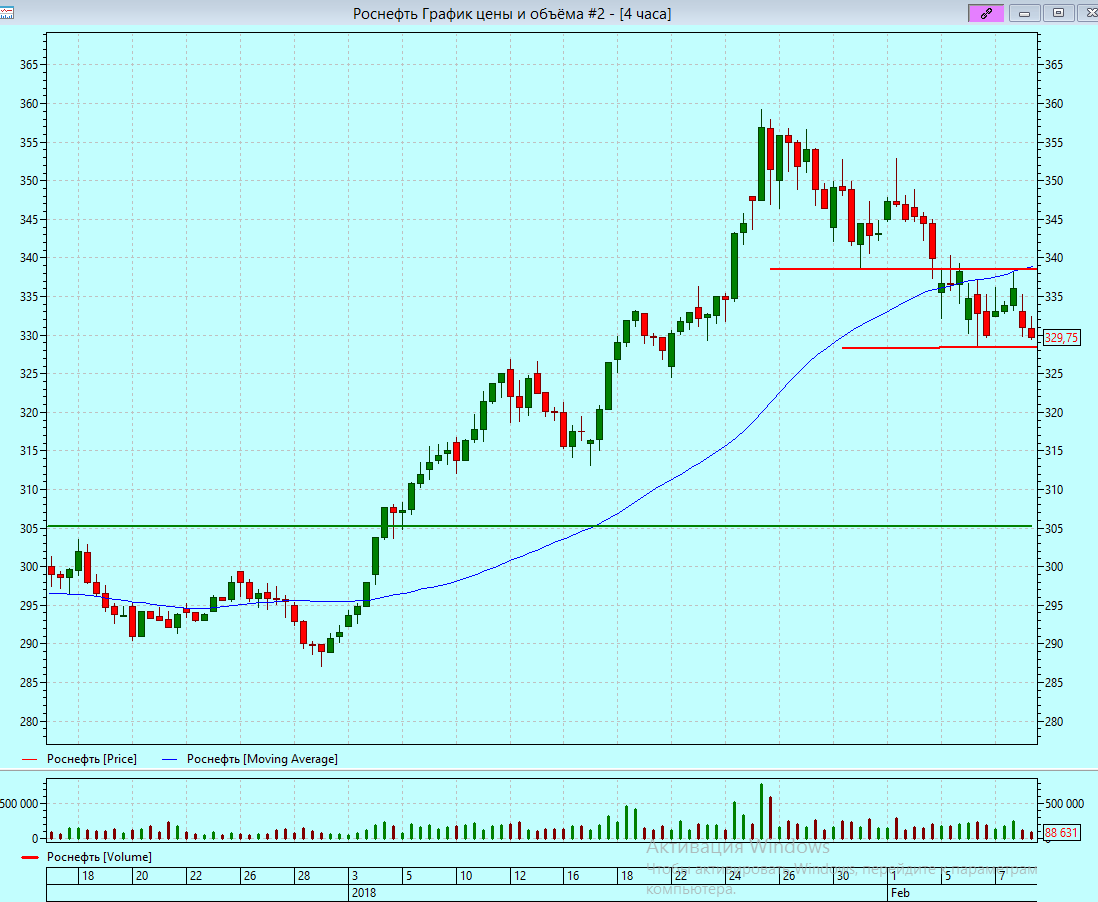1098x902 pixels.
Task: Click date label 20 on the time axis
Action: pyautogui.click(x=142, y=875)
